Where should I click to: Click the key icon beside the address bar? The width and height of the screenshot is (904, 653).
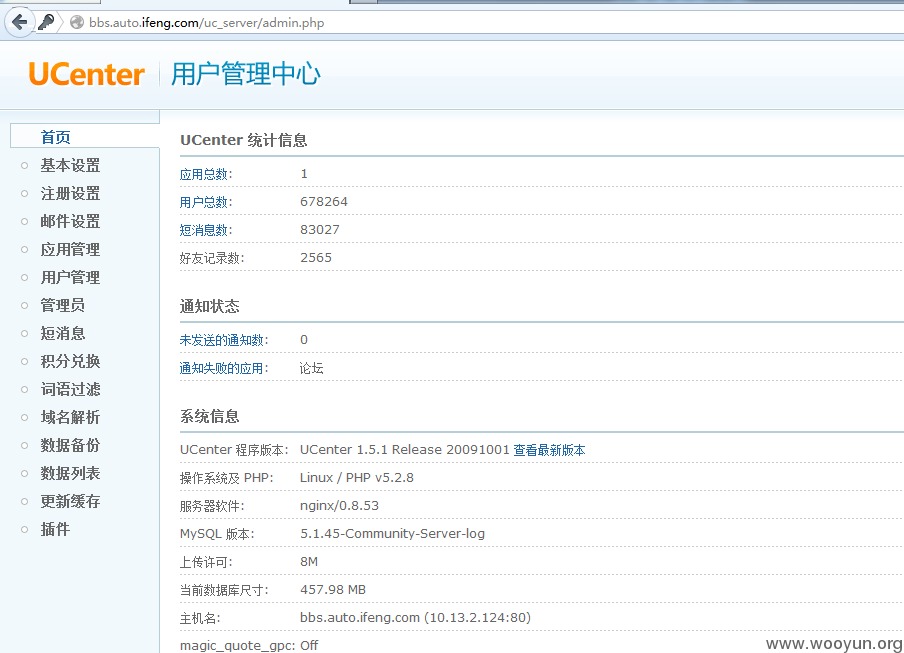pyautogui.click(x=46, y=22)
